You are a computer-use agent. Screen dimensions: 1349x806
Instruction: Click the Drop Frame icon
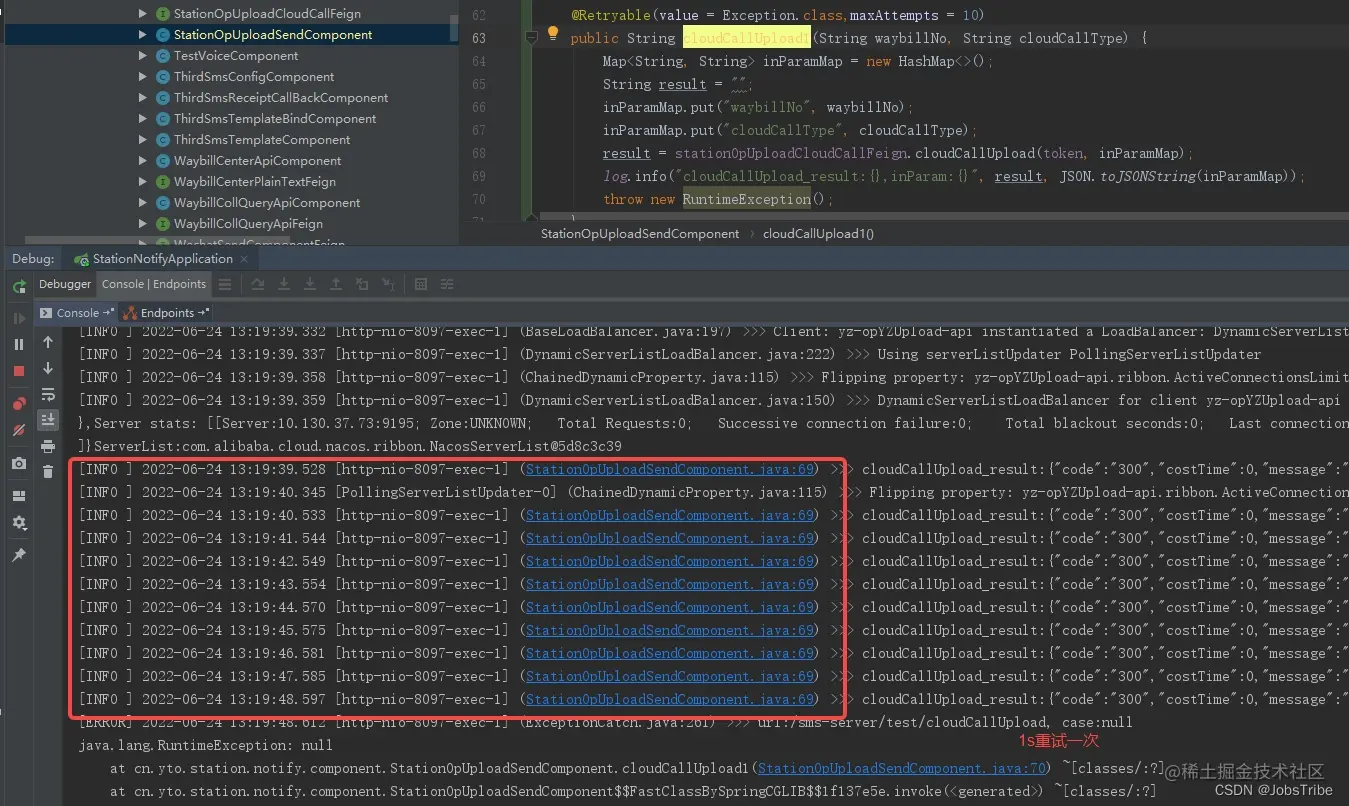pos(362,285)
